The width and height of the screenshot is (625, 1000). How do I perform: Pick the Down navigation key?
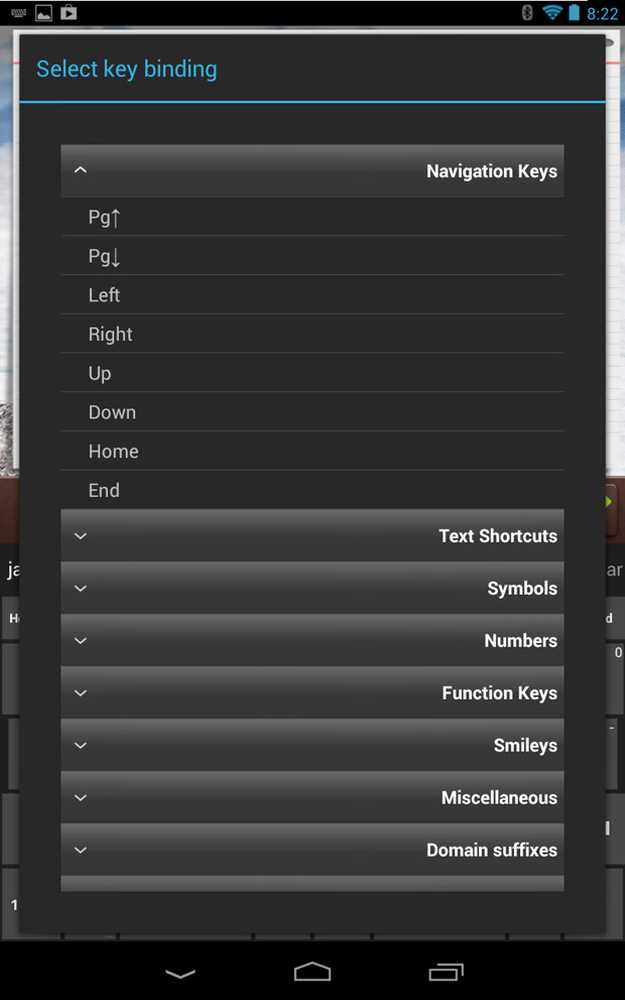312,411
